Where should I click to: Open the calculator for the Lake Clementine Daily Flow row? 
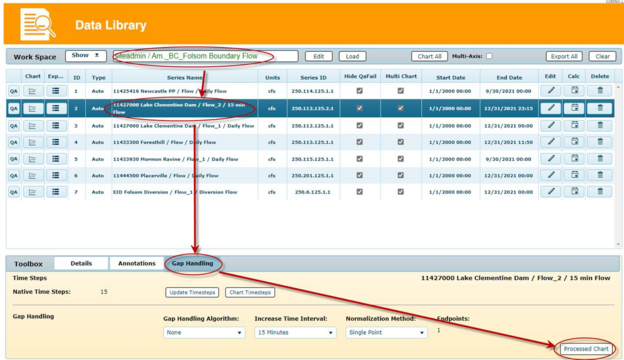(x=574, y=125)
